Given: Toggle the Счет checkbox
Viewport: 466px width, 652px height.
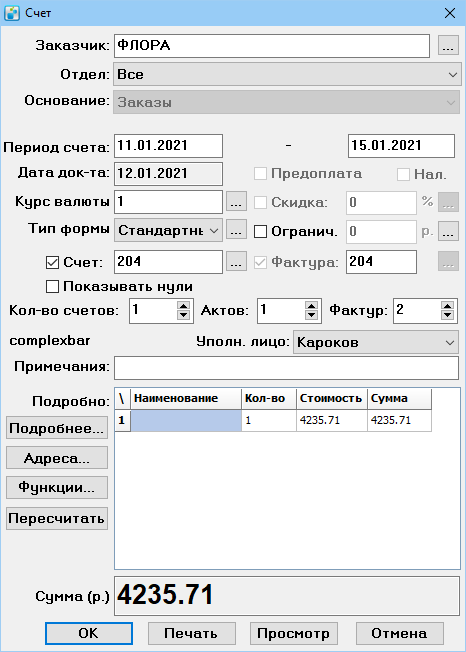Looking at the screenshot, I should coord(52,262).
